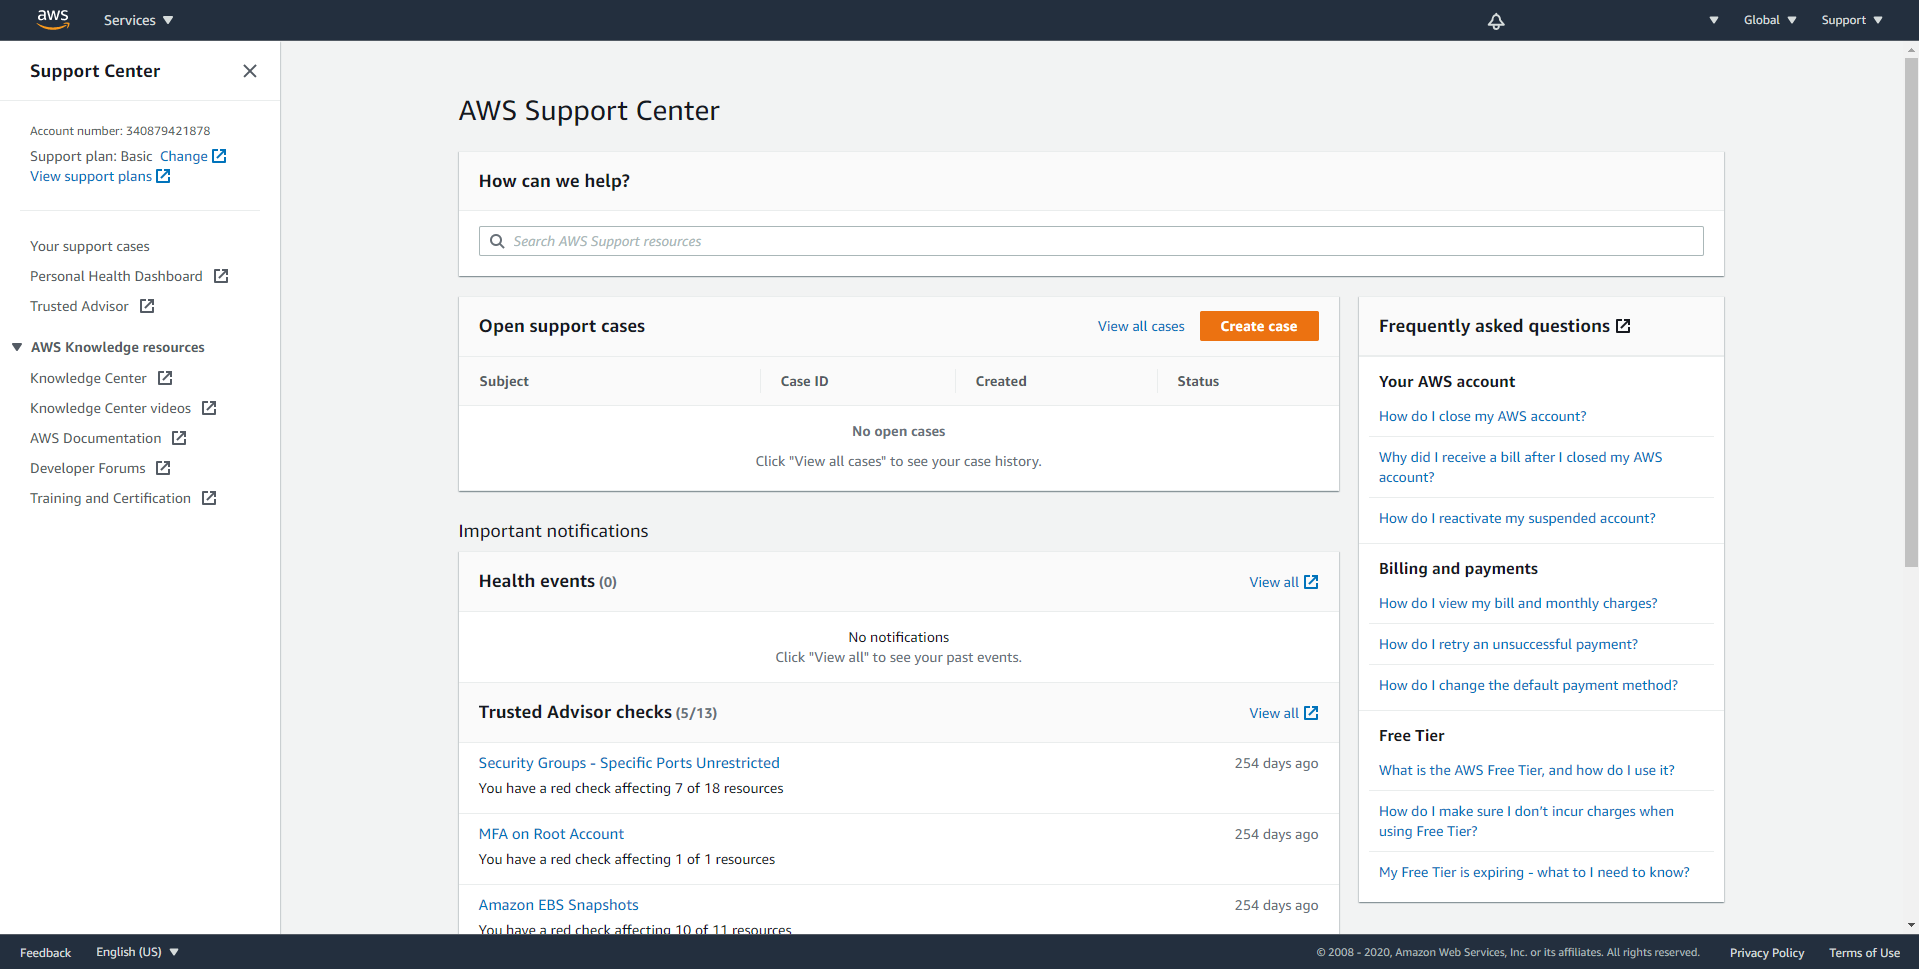The width and height of the screenshot is (1919, 969).
Task: Open Terms of Use footer link
Action: (x=1864, y=952)
